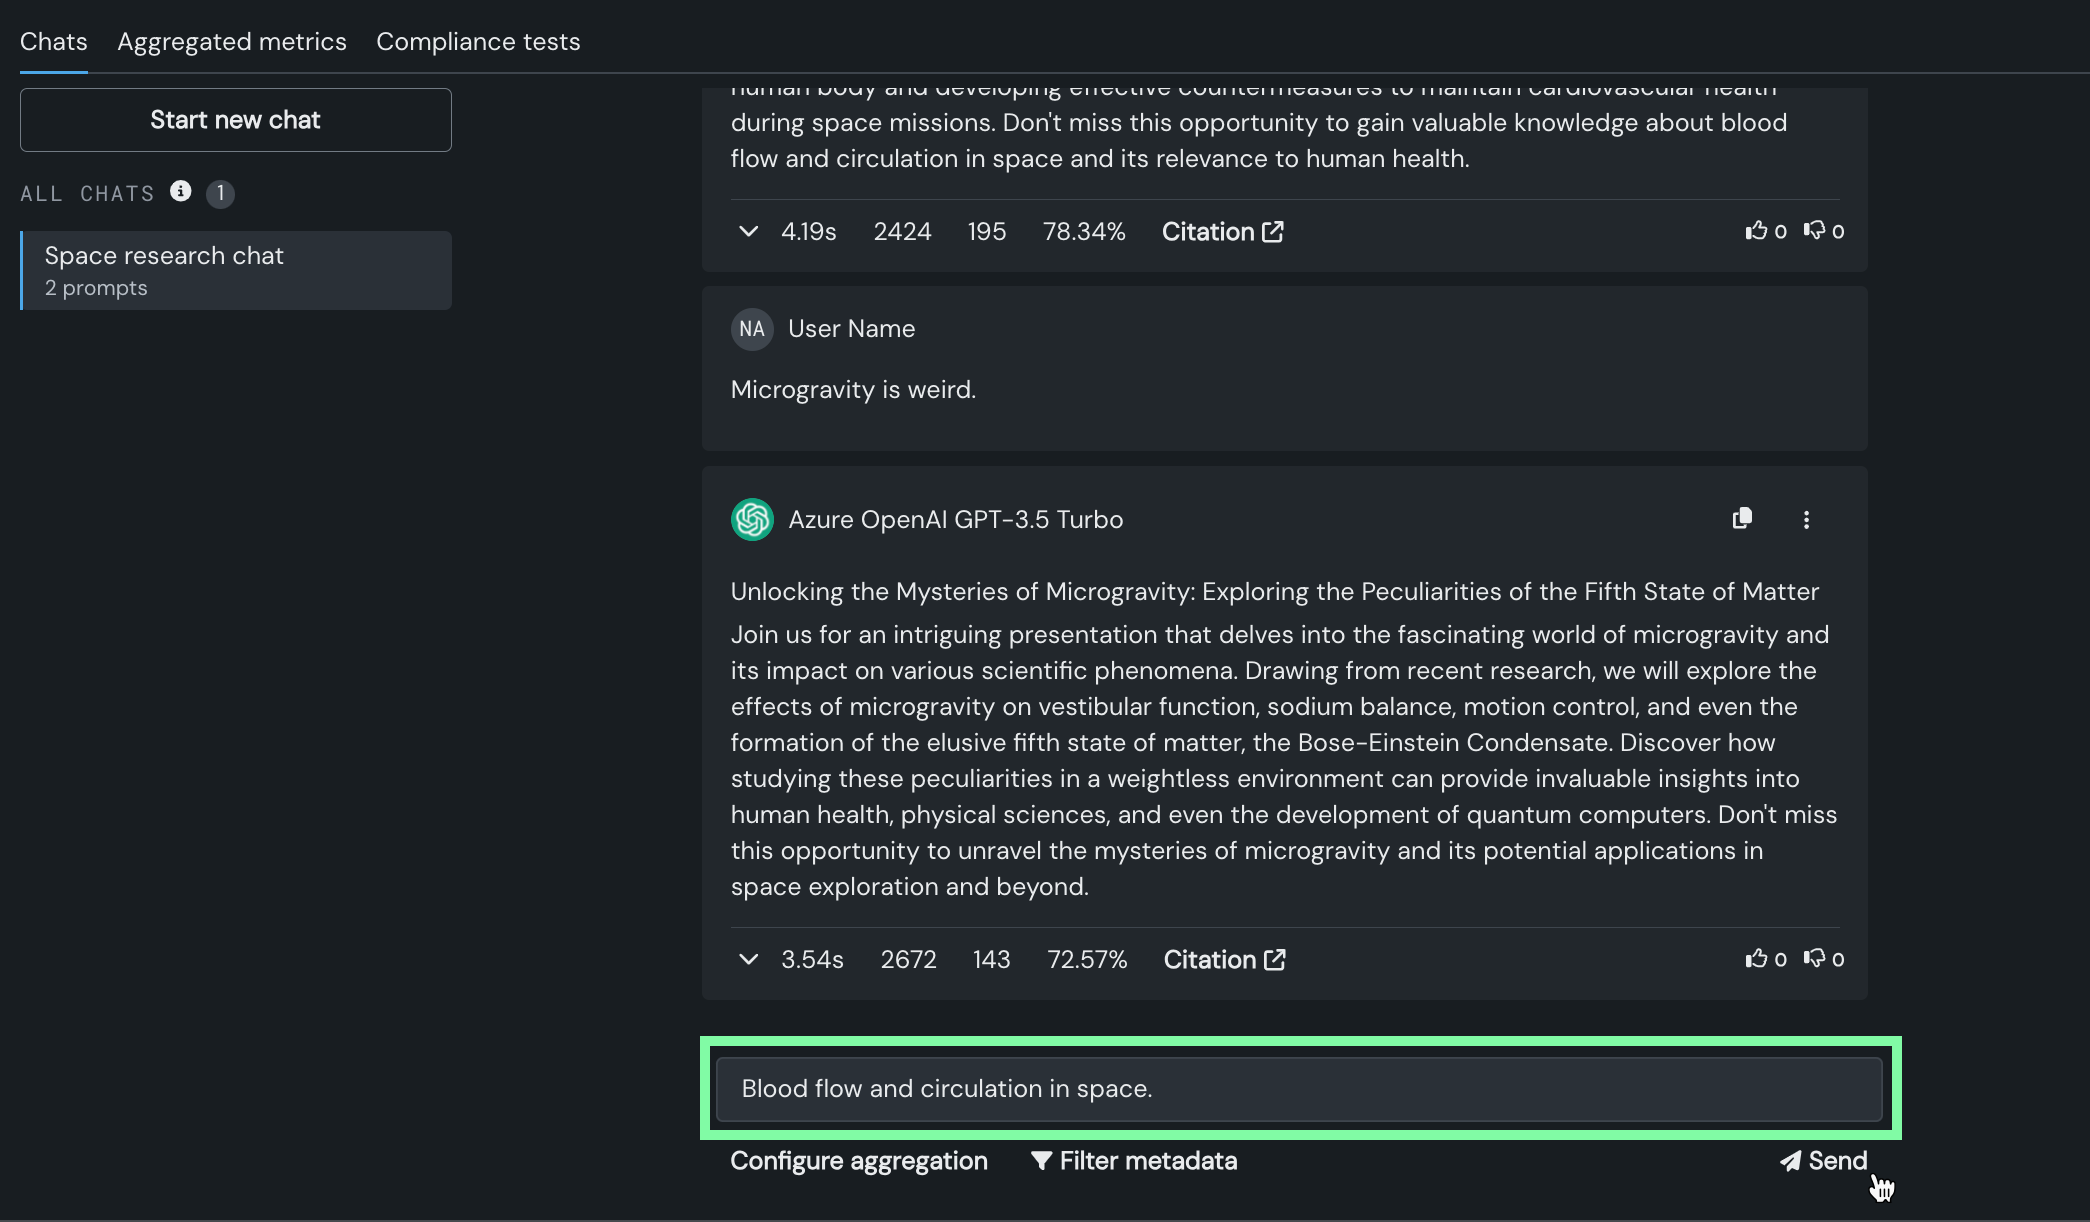Click the All Chats info icon
The image size is (2090, 1222).
click(180, 192)
